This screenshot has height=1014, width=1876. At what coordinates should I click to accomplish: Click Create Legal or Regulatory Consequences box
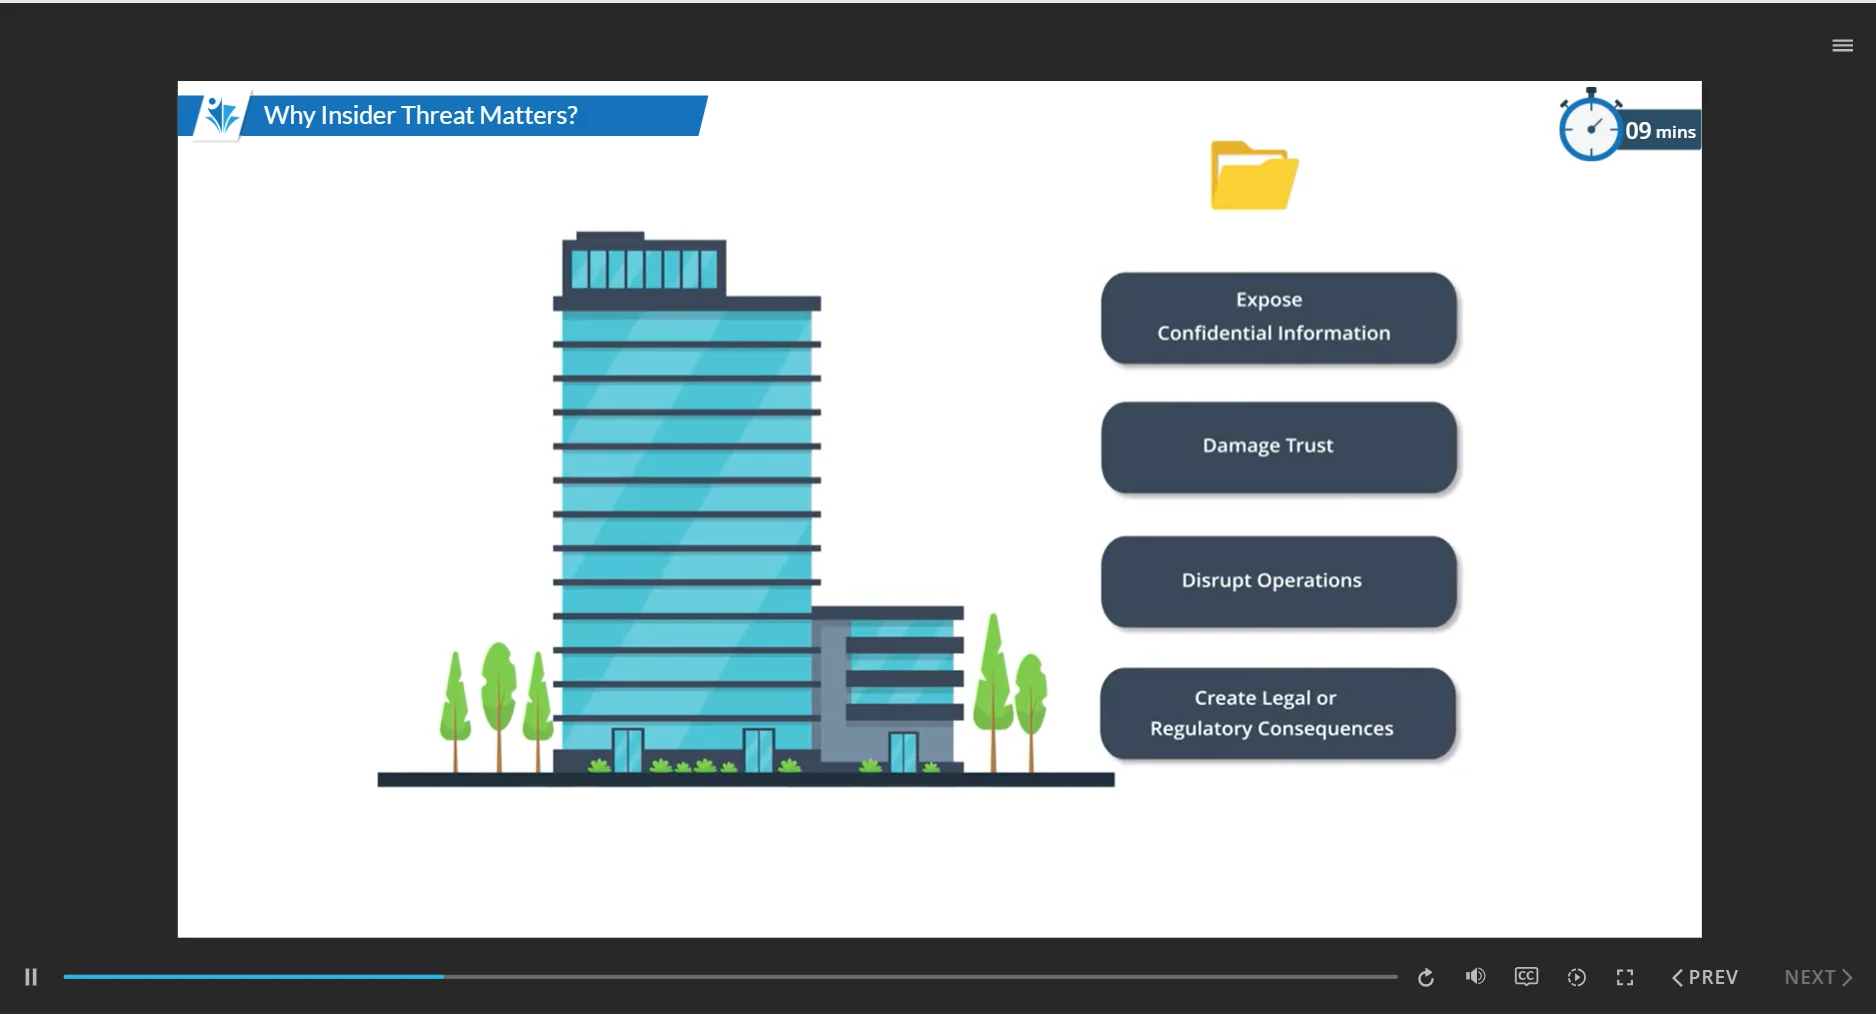tap(1277, 713)
